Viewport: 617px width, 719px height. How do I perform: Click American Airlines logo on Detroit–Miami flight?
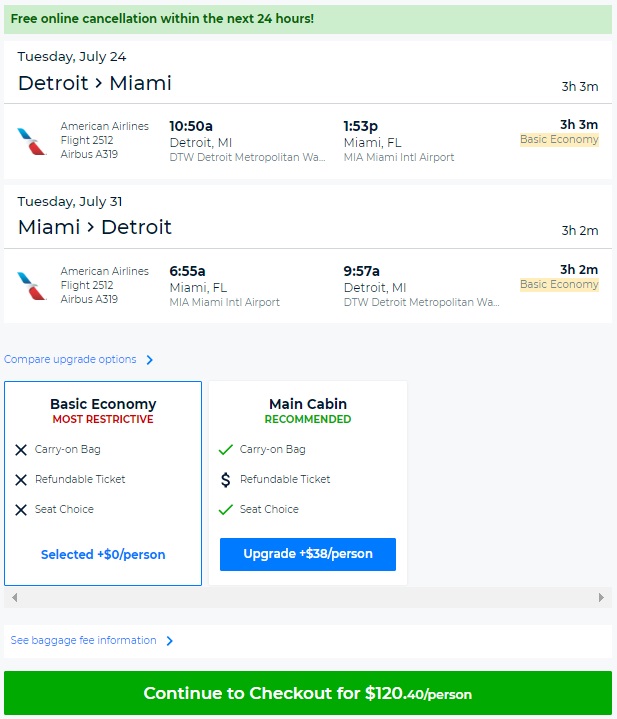[x=32, y=141]
